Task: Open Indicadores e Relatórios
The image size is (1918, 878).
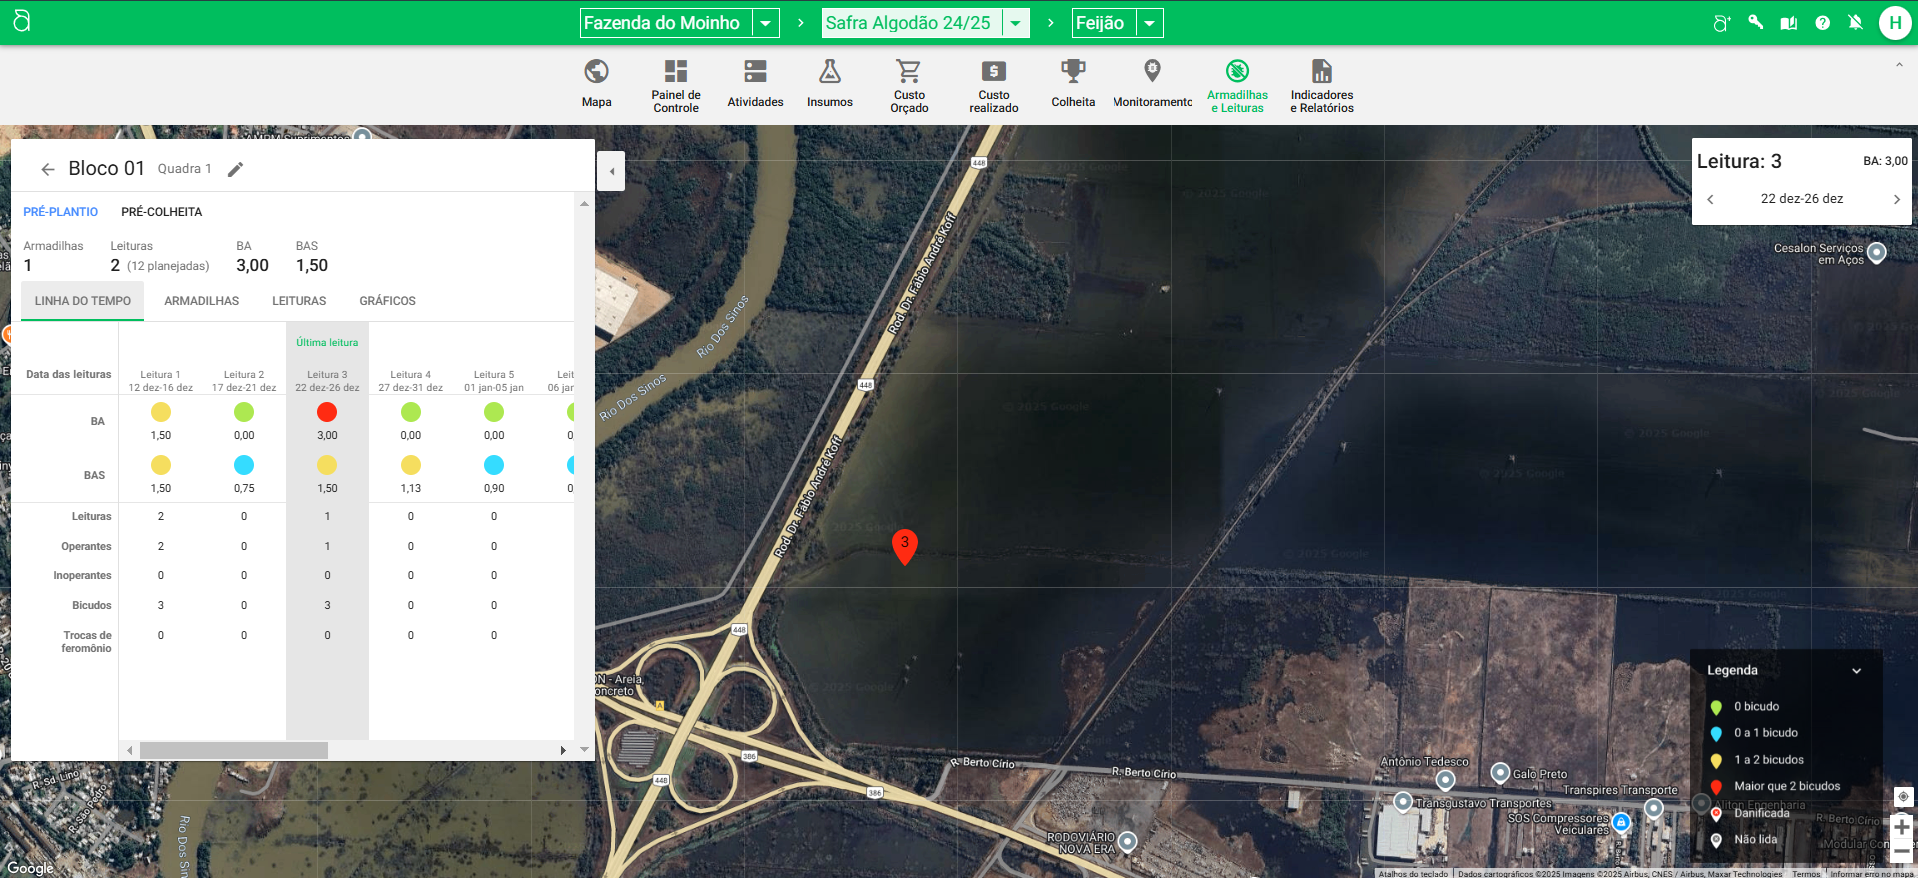Action: pyautogui.click(x=1321, y=72)
